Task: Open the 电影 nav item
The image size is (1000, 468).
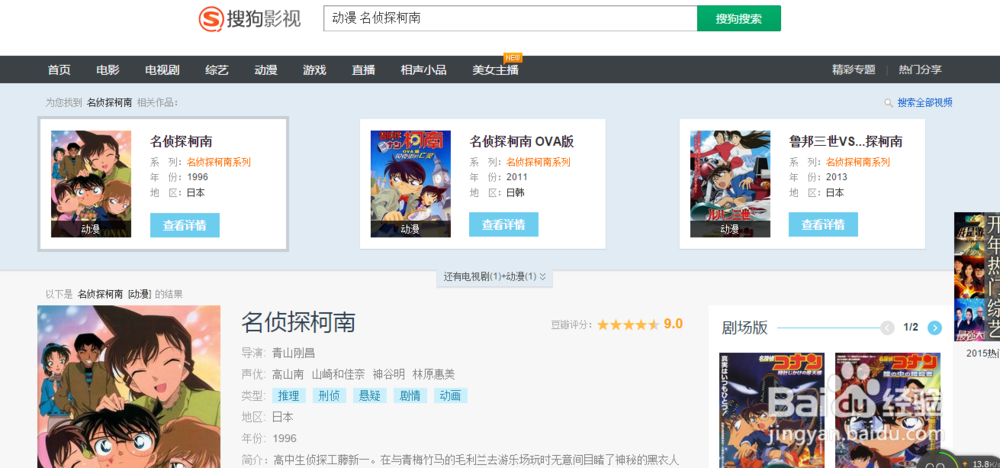Action: [x=108, y=70]
